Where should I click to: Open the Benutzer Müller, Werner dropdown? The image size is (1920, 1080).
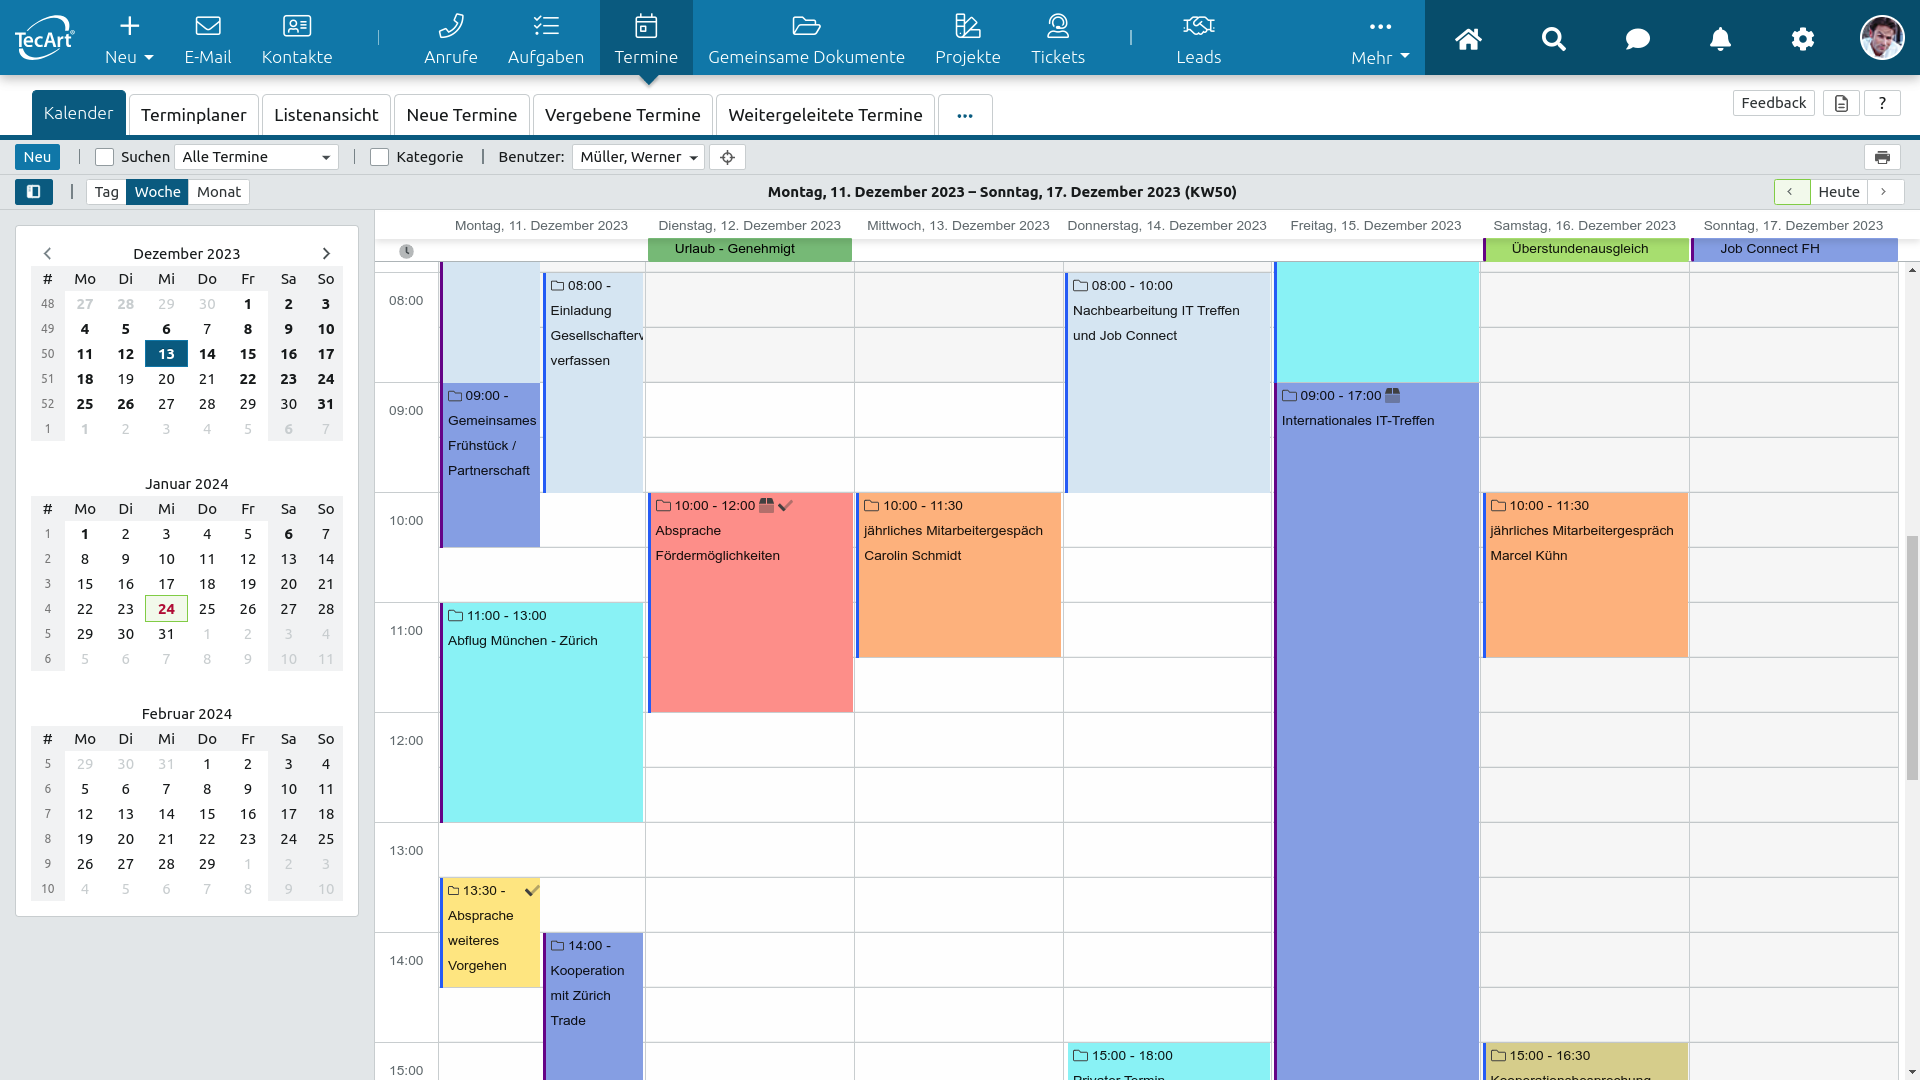638,157
